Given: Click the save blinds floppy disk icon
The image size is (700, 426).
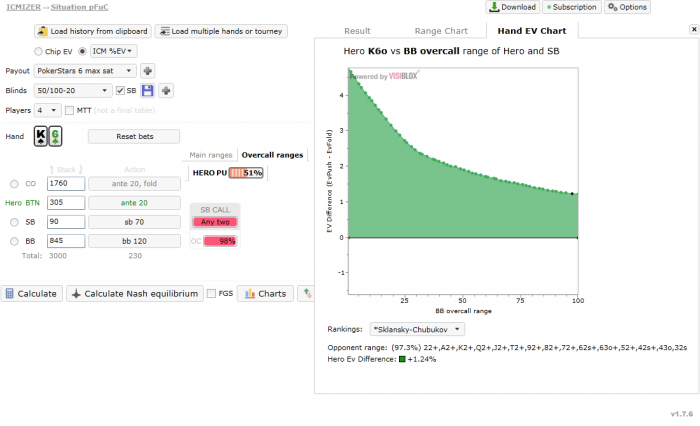Looking at the screenshot, I should [x=147, y=91].
